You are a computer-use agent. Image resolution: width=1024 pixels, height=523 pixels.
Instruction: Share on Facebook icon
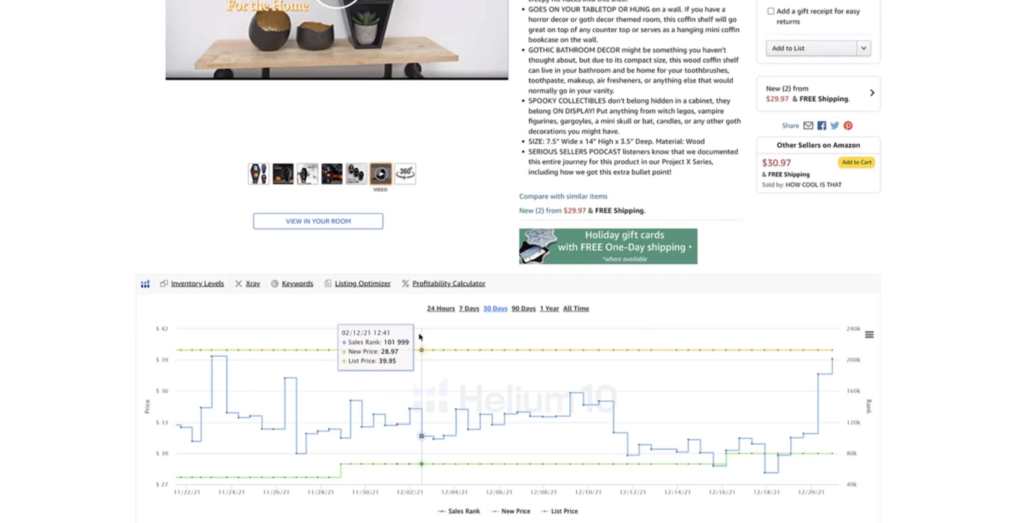[822, 125]
